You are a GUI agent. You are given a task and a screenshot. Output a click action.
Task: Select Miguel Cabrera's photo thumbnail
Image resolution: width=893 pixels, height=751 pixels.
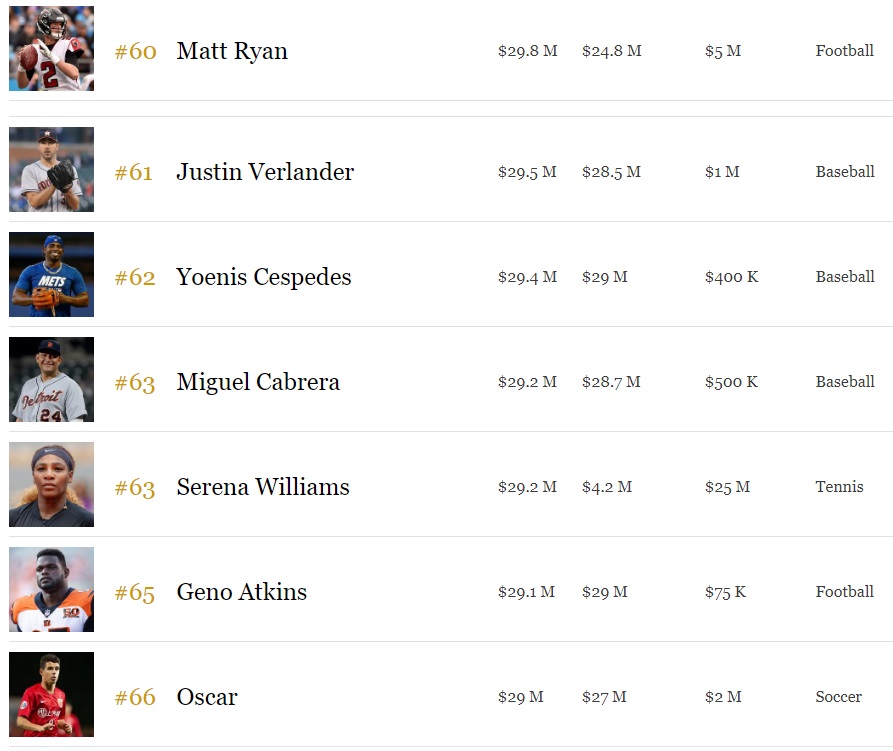pyautogui.click(x=51, y=380)
